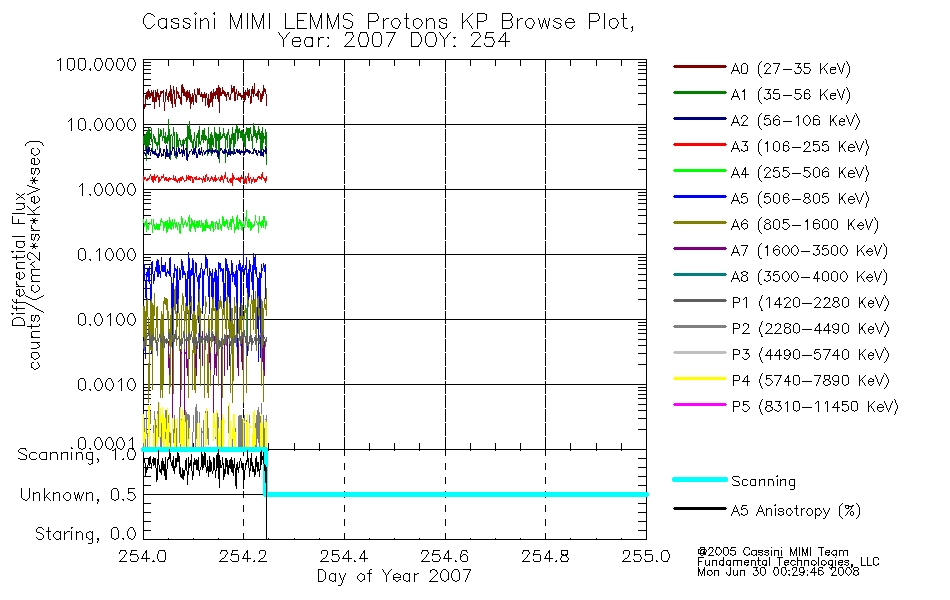This screenshot has width=950, height=600.
Task: Click the bright green A4 data trace in plot
Action: (205, 223)
